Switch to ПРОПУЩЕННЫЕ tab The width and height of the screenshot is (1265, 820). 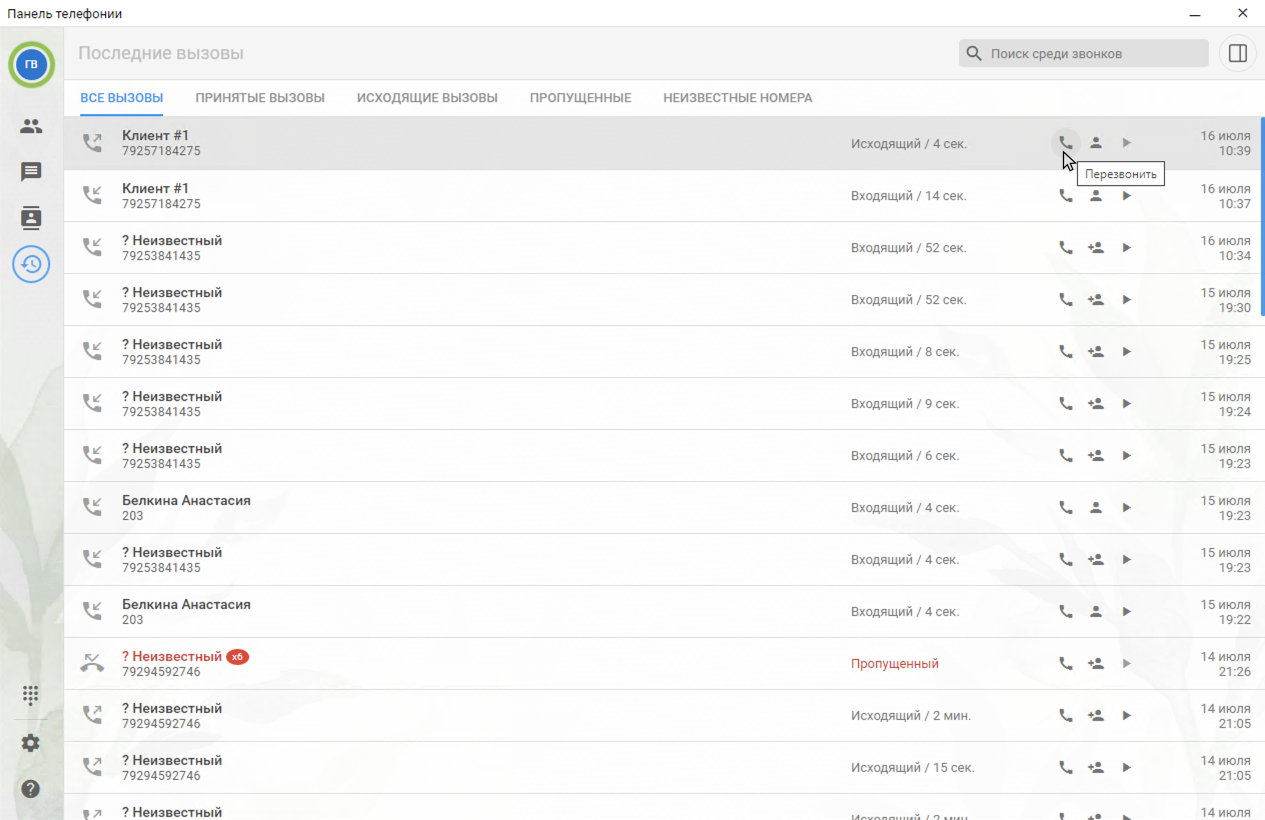click(580, 98)
